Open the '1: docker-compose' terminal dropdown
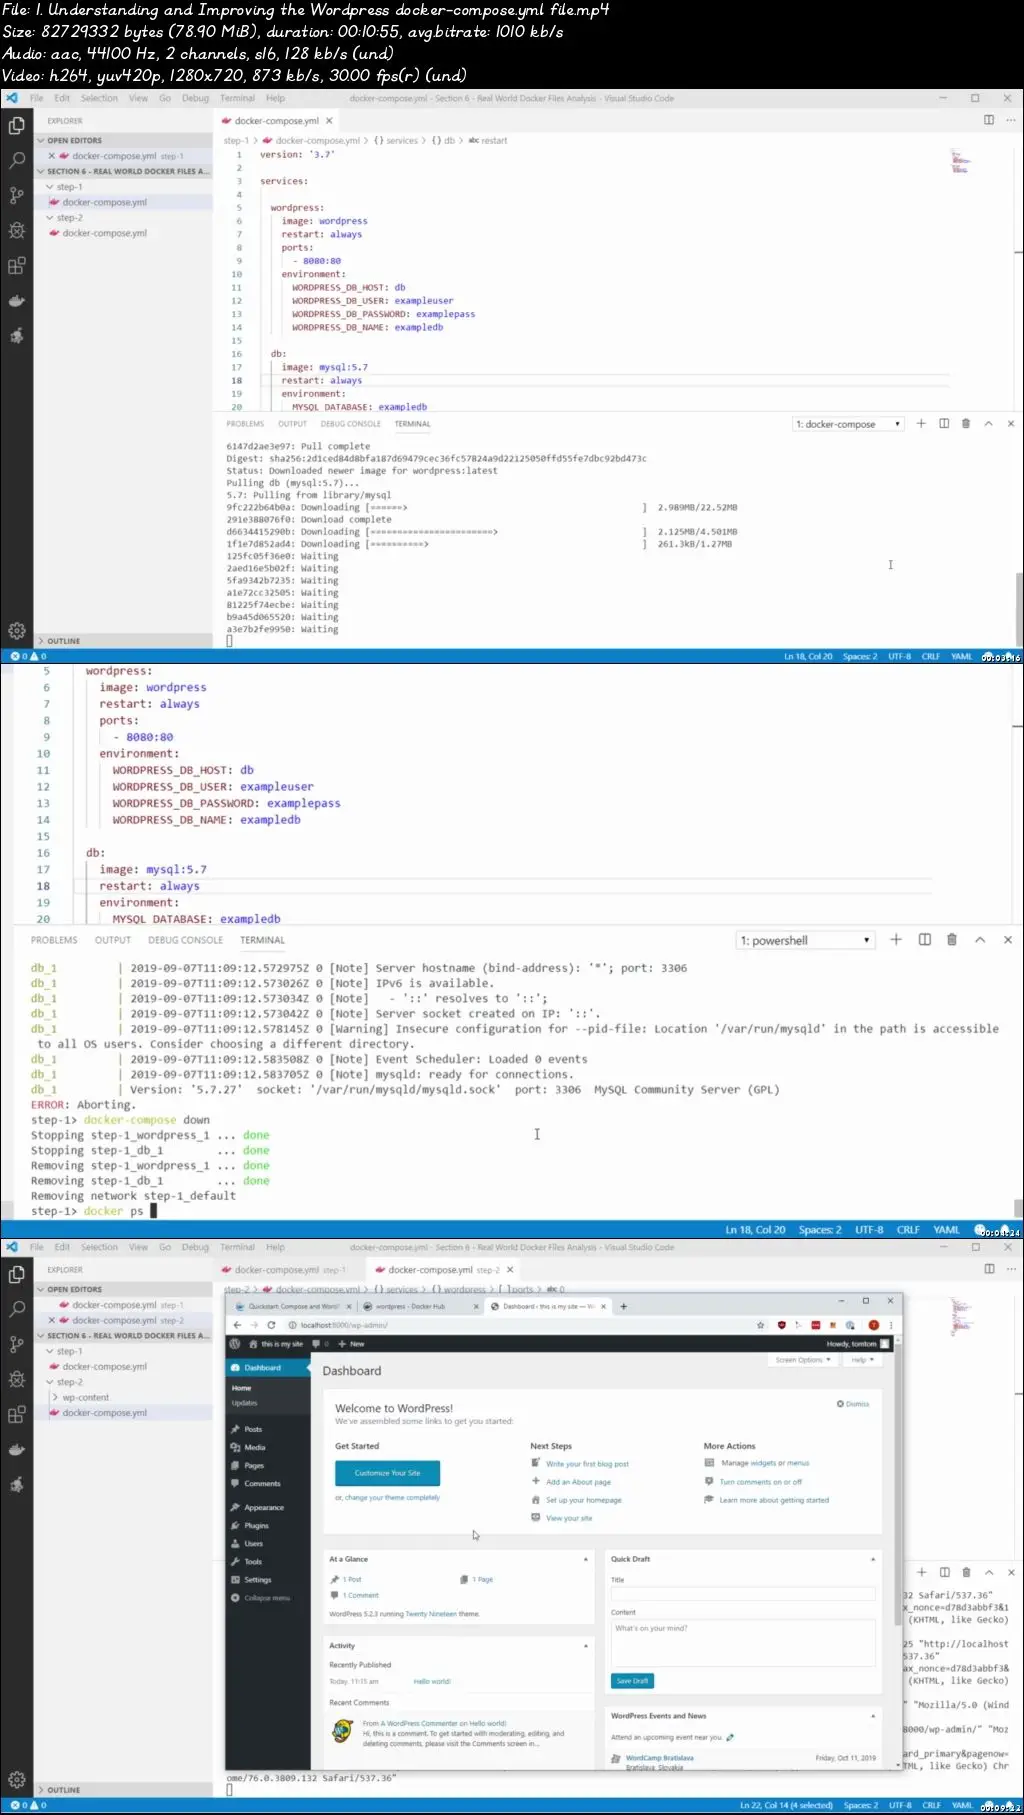This screenshot has width=1024, height=1815. click(848, 424)
